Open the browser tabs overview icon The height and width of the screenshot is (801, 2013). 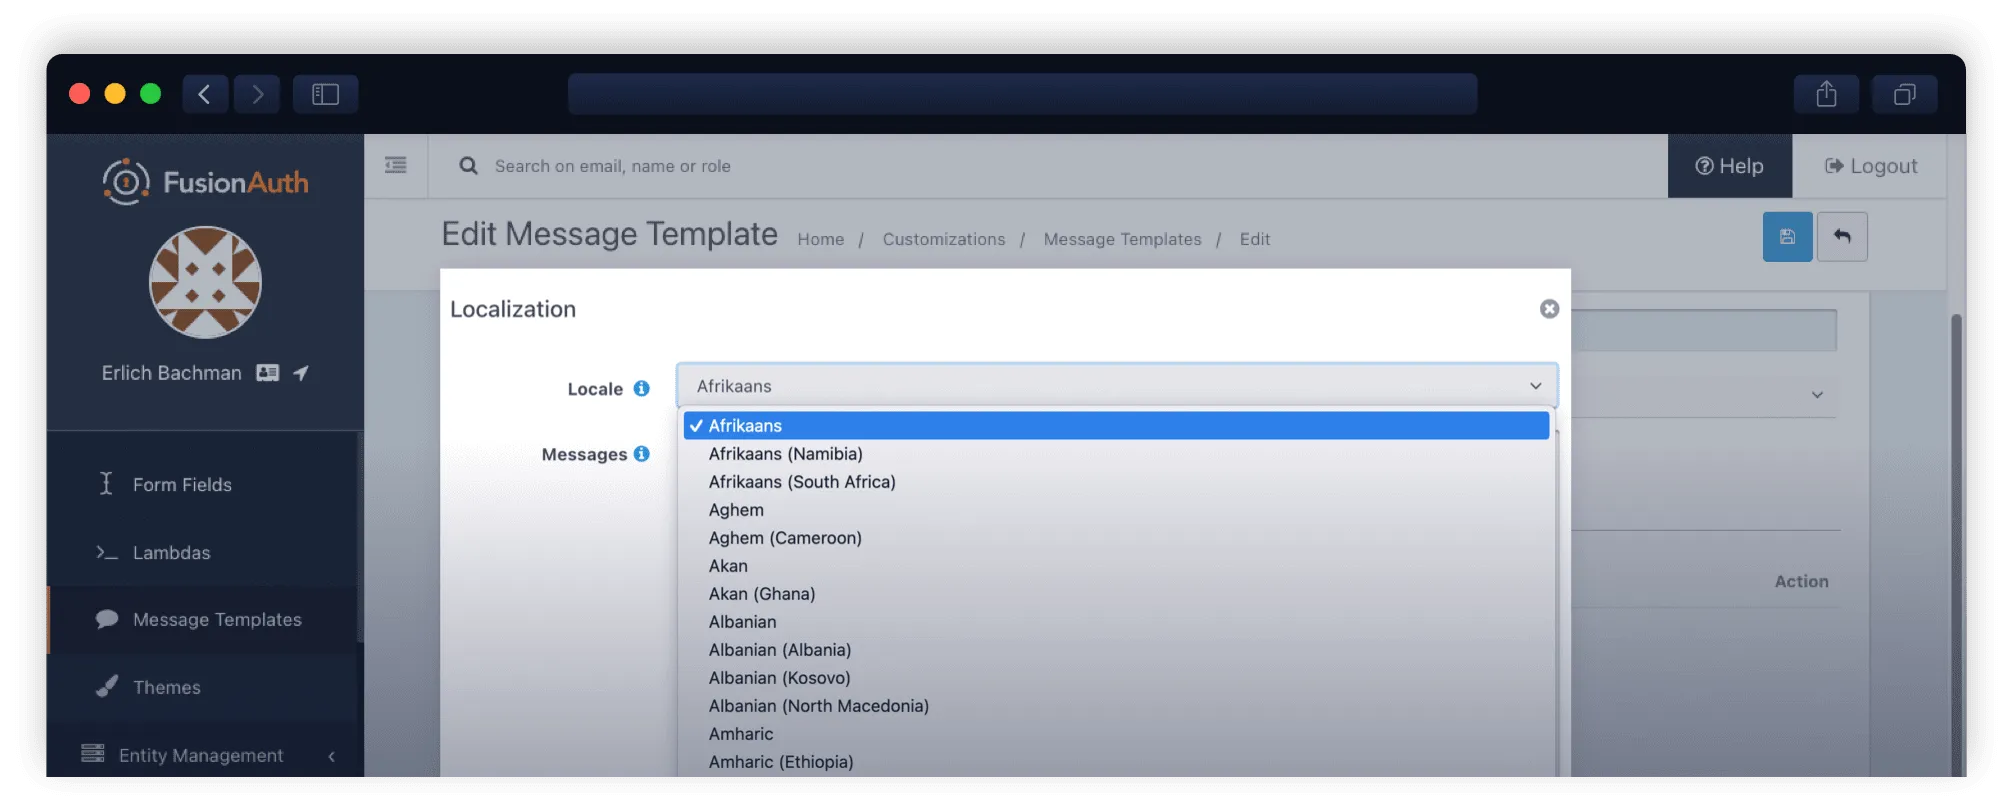coord(1905,94)
